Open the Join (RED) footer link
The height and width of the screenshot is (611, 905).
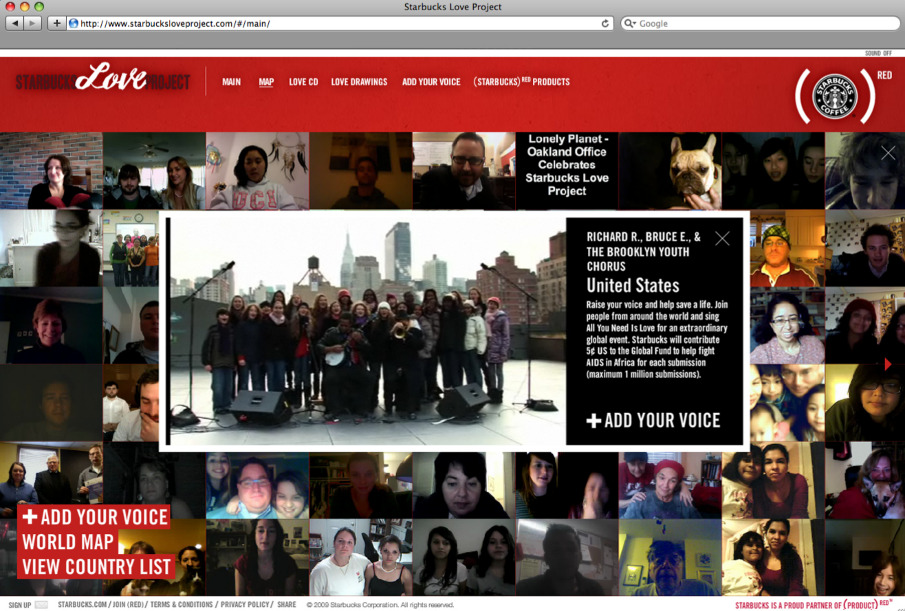pos(128,605)
